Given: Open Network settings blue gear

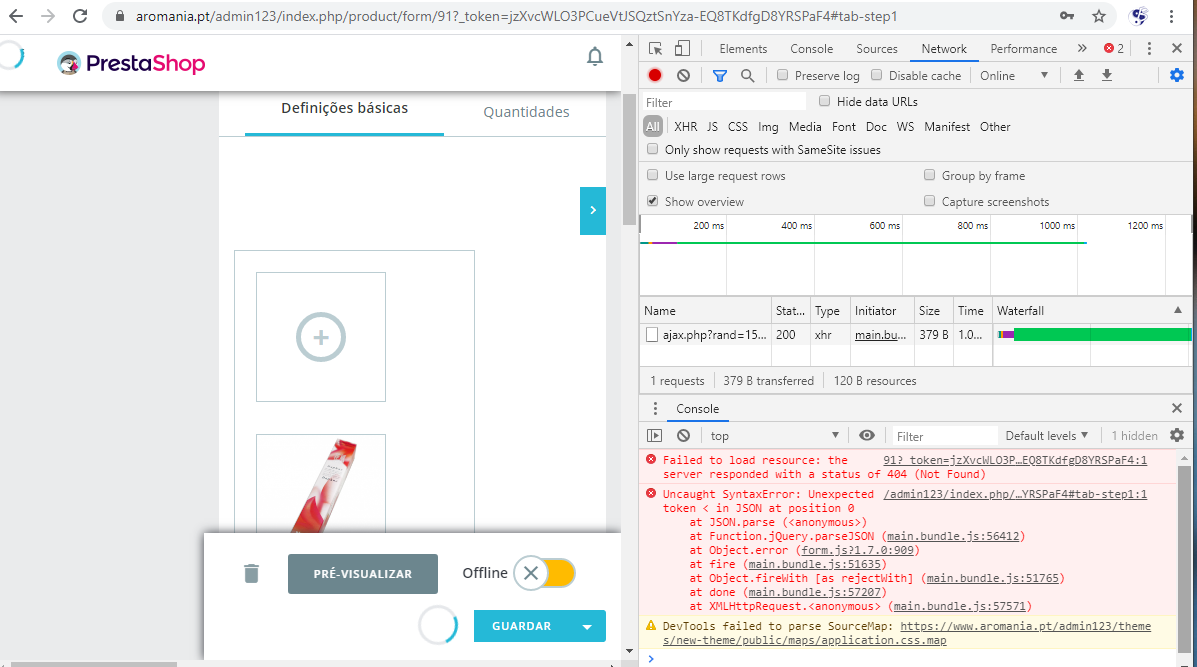Looking at the screenshot, I should (x=1177, y=76).
